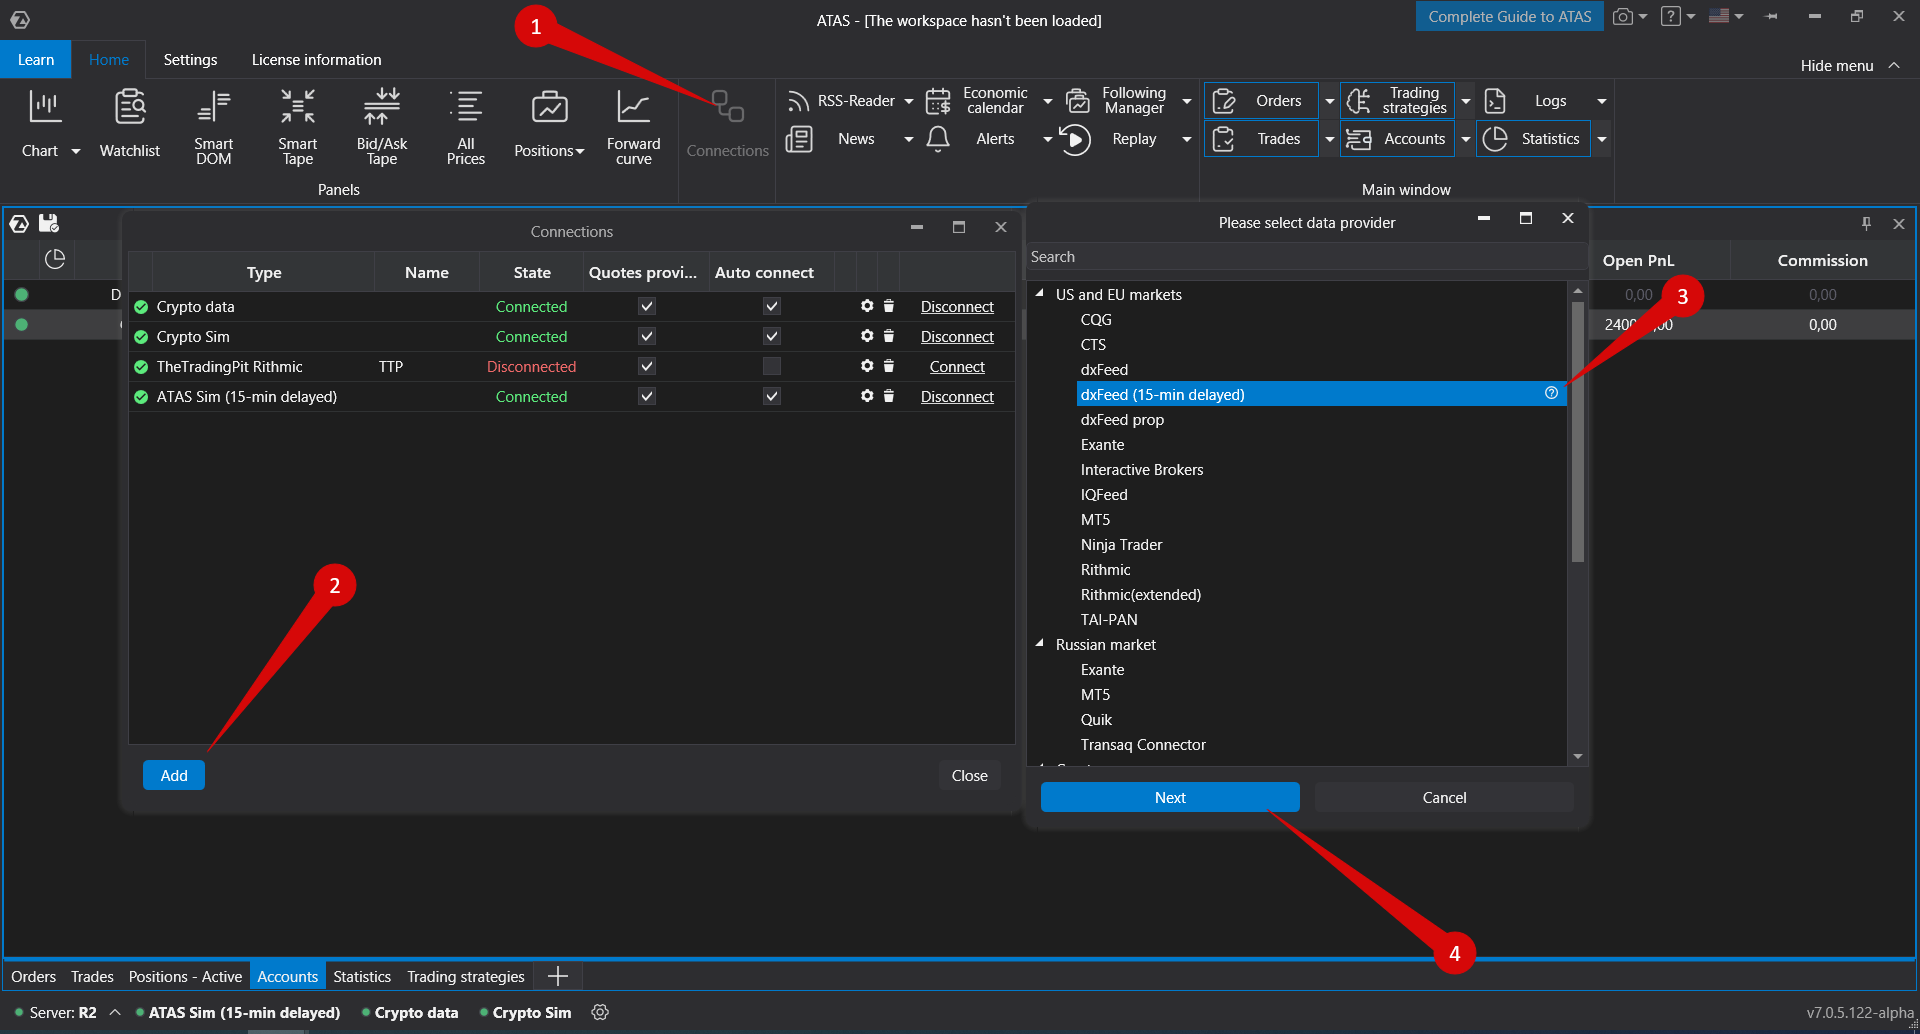Launch the Smart DOM panel

click(213, 124)
